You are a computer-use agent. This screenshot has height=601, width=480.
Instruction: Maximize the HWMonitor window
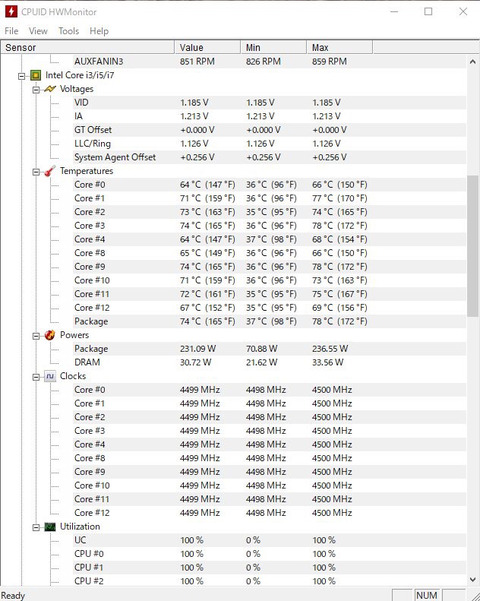click(x=428, y=11)
